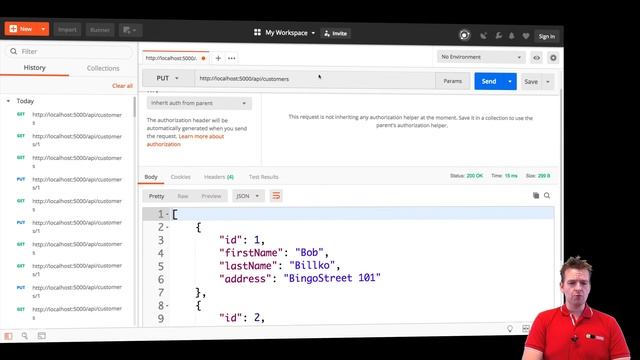The width and height of the screenshot is (640, 360).
Task: Select the response Body tab
Action: [151, 177]
